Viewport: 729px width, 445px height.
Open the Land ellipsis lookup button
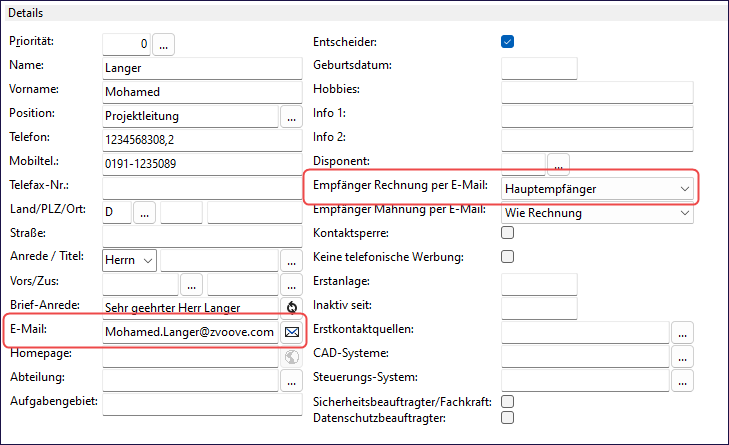click(x=145, y=213)
